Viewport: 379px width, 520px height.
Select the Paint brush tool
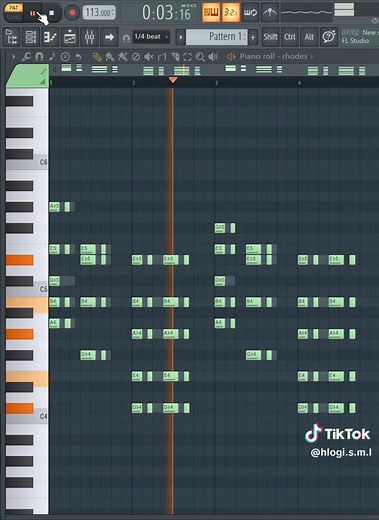point(110,57)
